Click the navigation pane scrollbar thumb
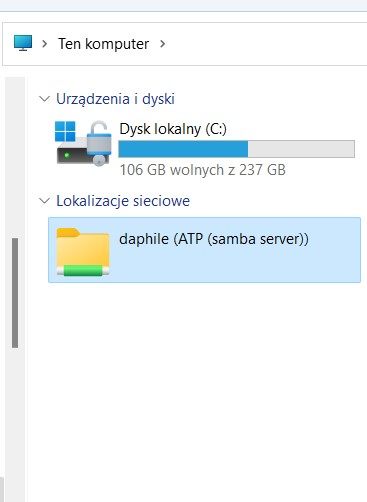367x502 pixels. click(x=15, y=293)
